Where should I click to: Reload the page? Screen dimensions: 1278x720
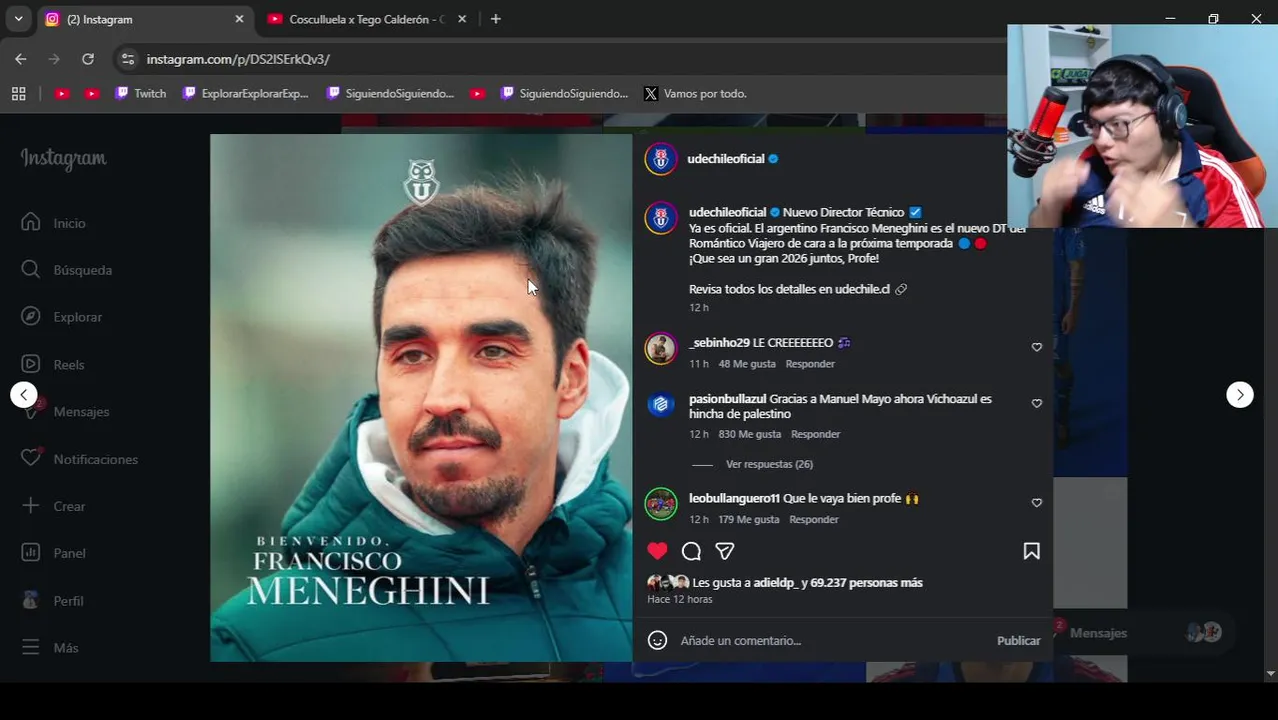pyautogui.click(x=88, y=59)
